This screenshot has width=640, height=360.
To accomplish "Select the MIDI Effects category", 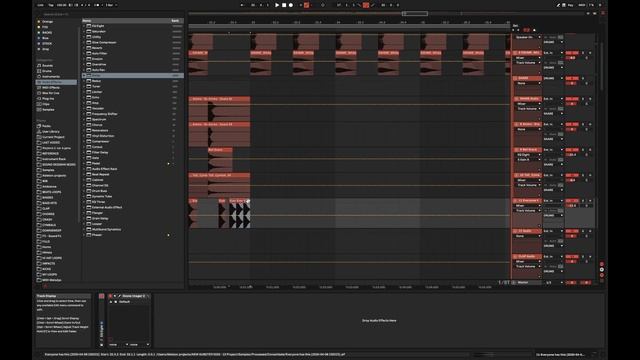I will click(51, 87).
